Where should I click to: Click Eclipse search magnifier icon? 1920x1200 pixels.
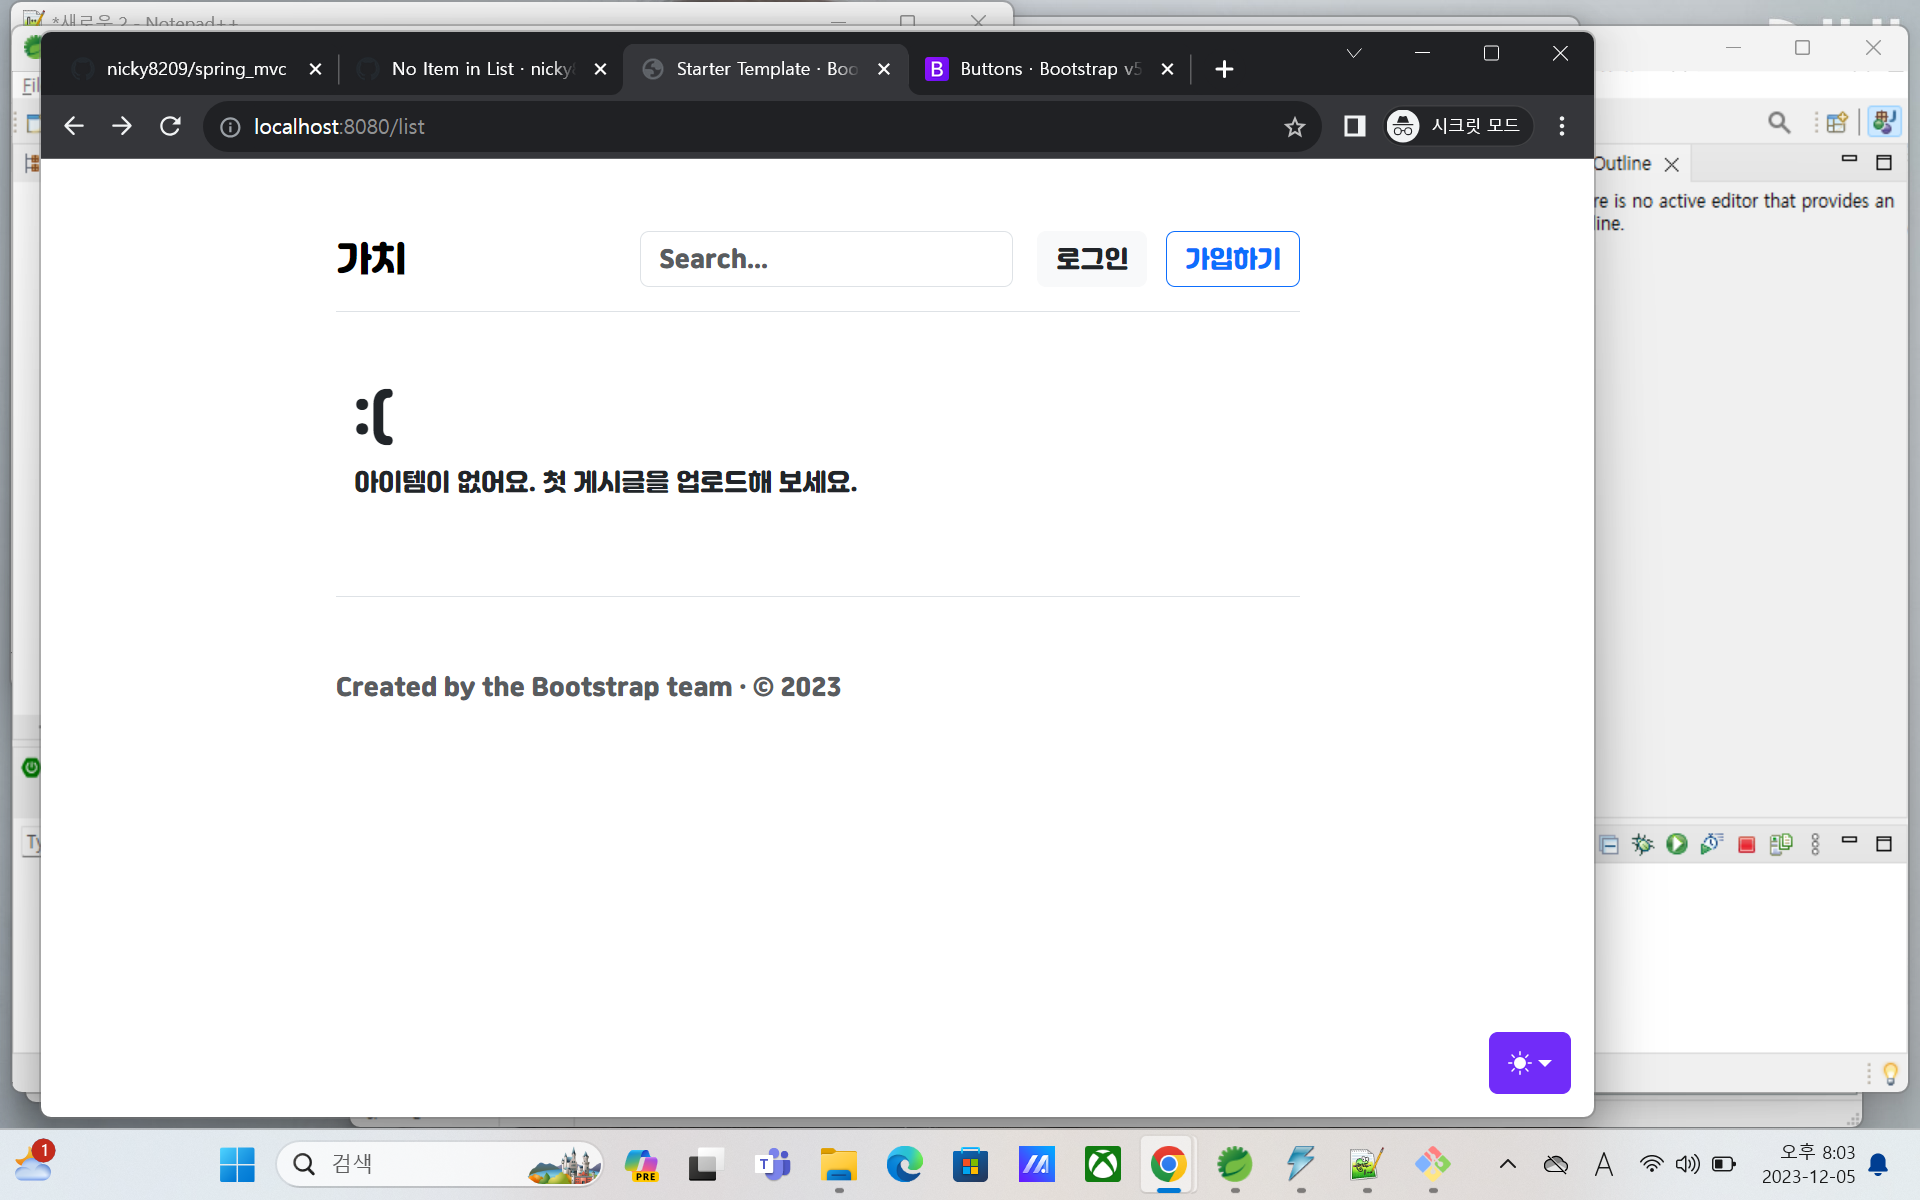tap(1778, 122)
